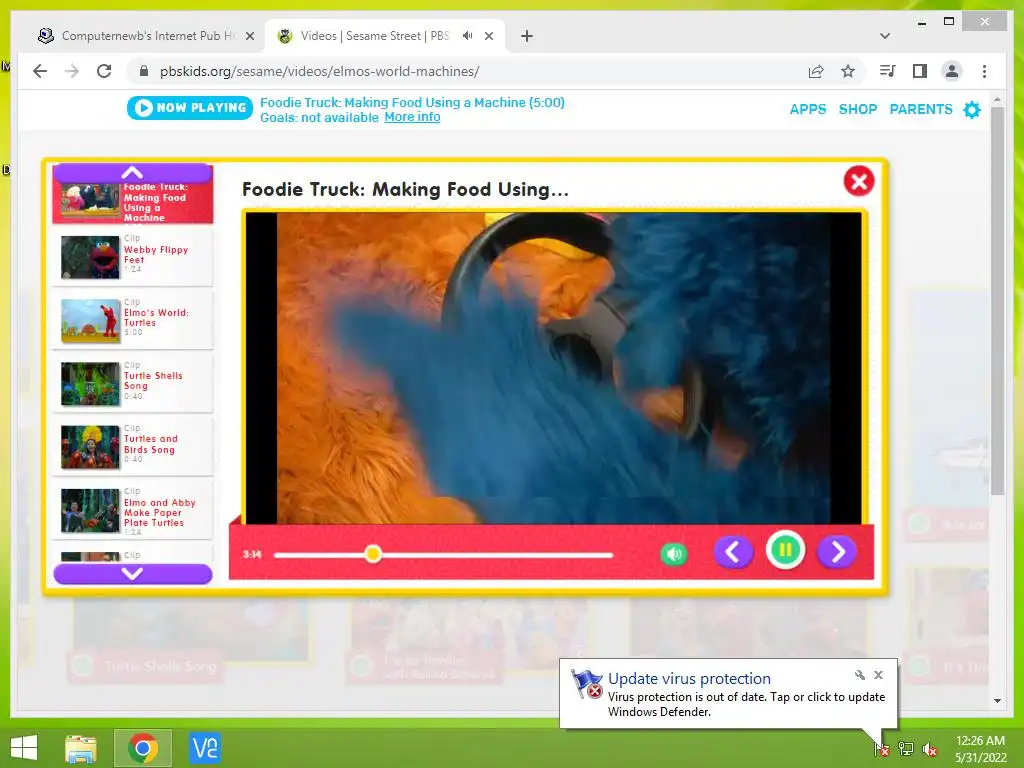Click the scrollbar down arrow
This screenshot has width=1024, height=768.
pyautogui.click(x=997, y=701)
